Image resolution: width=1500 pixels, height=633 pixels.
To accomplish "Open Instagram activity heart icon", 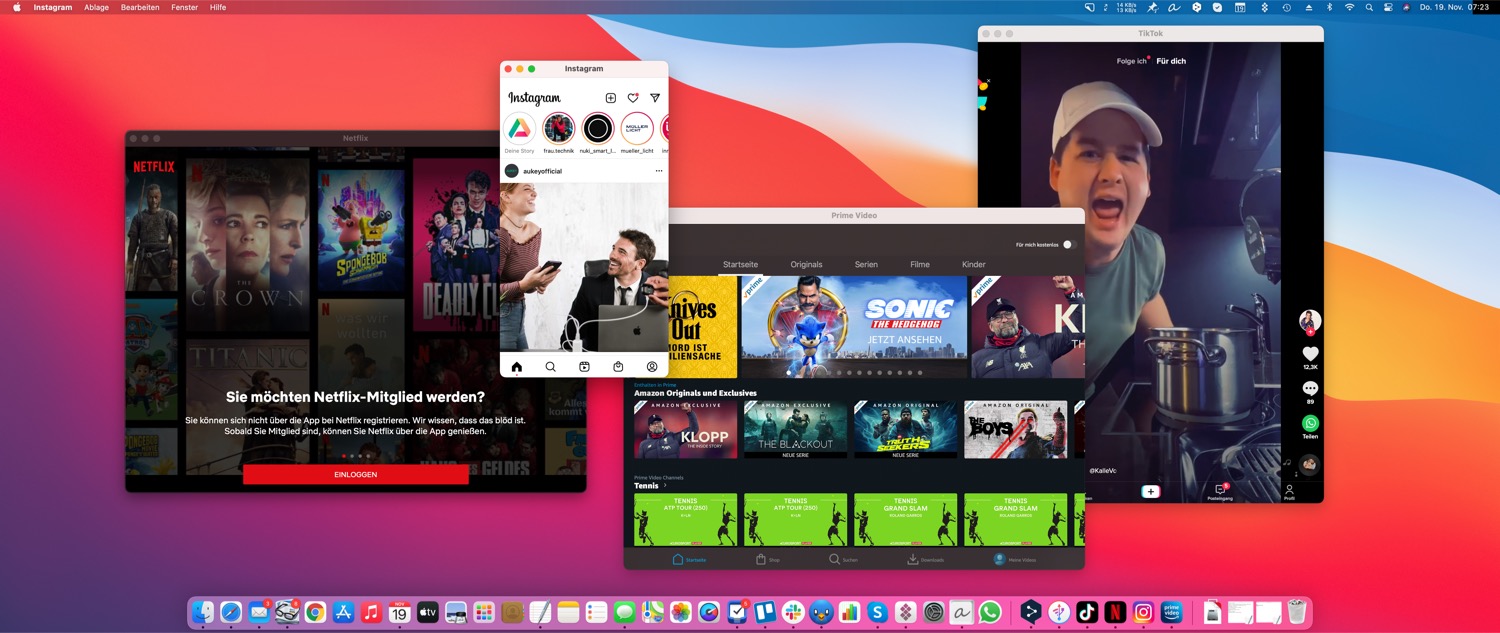I will [633, 98].
